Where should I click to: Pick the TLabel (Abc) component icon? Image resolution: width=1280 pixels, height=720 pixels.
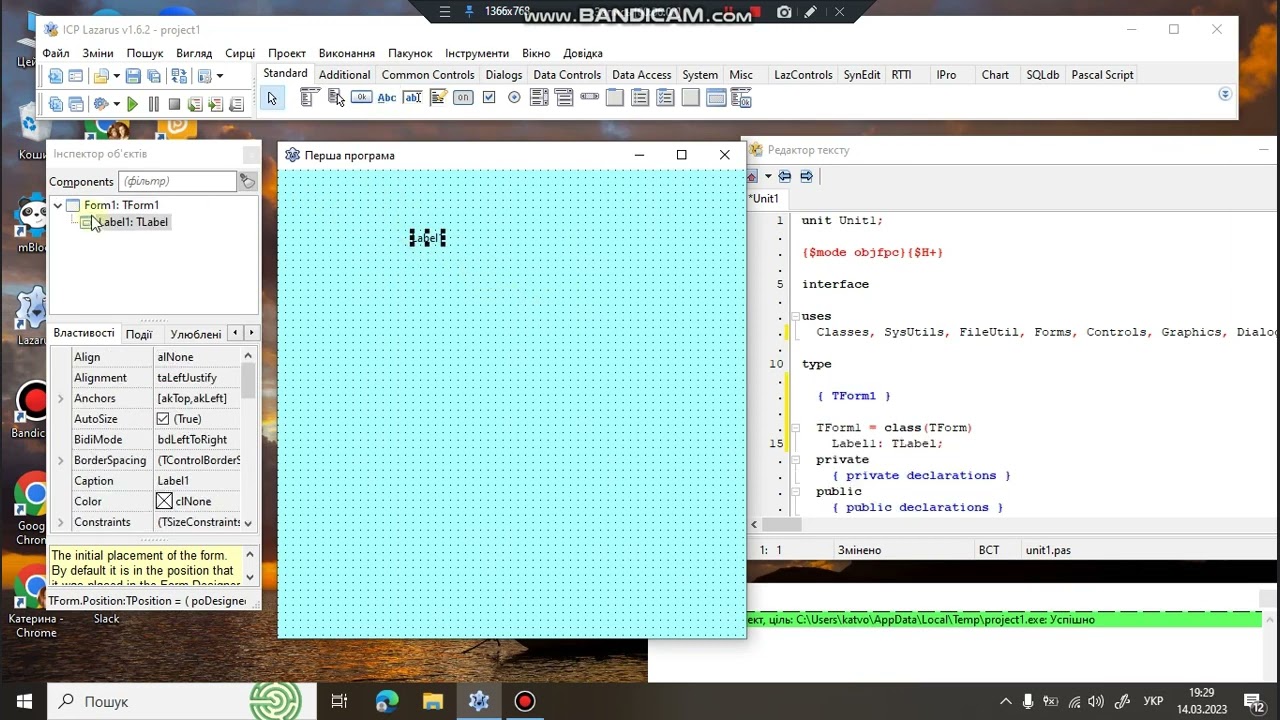point(386,97)
